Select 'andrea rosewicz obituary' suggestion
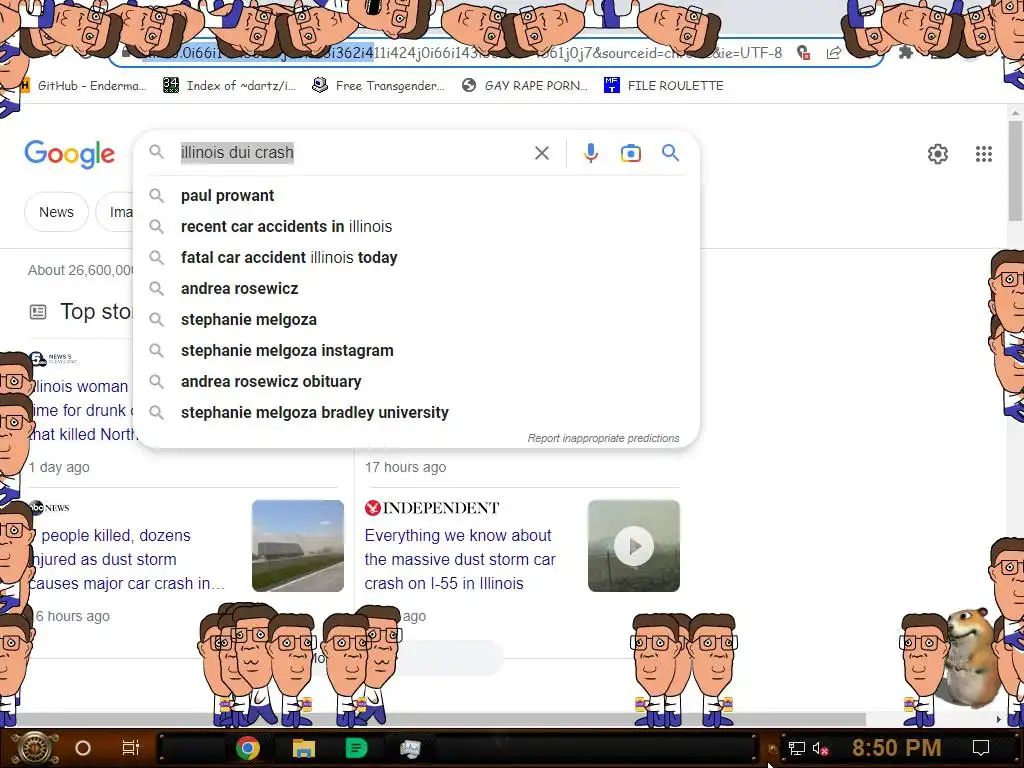1024x768 pixels. pos(417,381)
